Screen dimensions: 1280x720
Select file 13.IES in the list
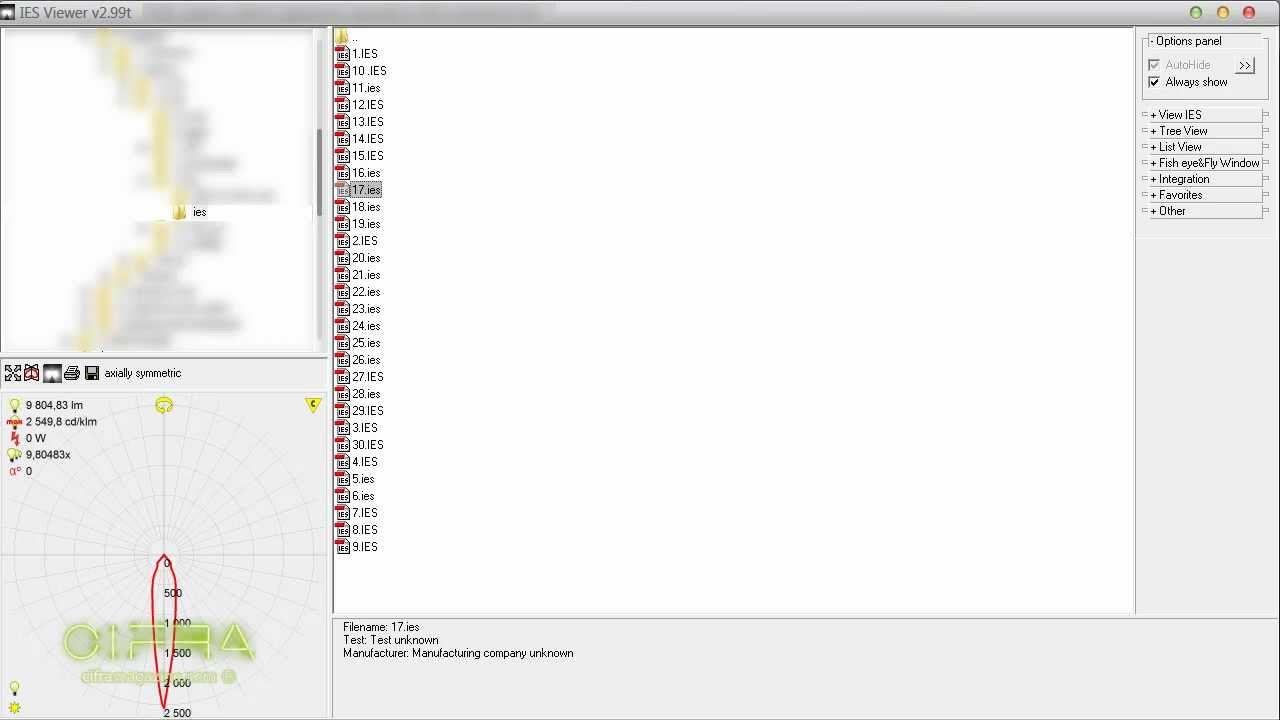tap(360, 122)
